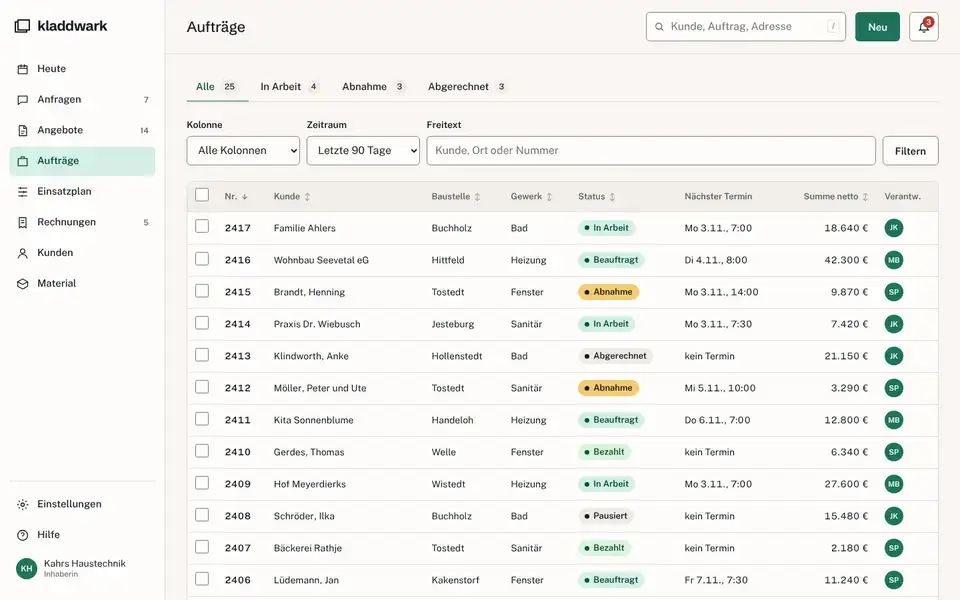Click customer Wohnbau Seevetal eG
The height and width of the screenshot is (600, 960).
pyautogui.click(x=321, y=260)
